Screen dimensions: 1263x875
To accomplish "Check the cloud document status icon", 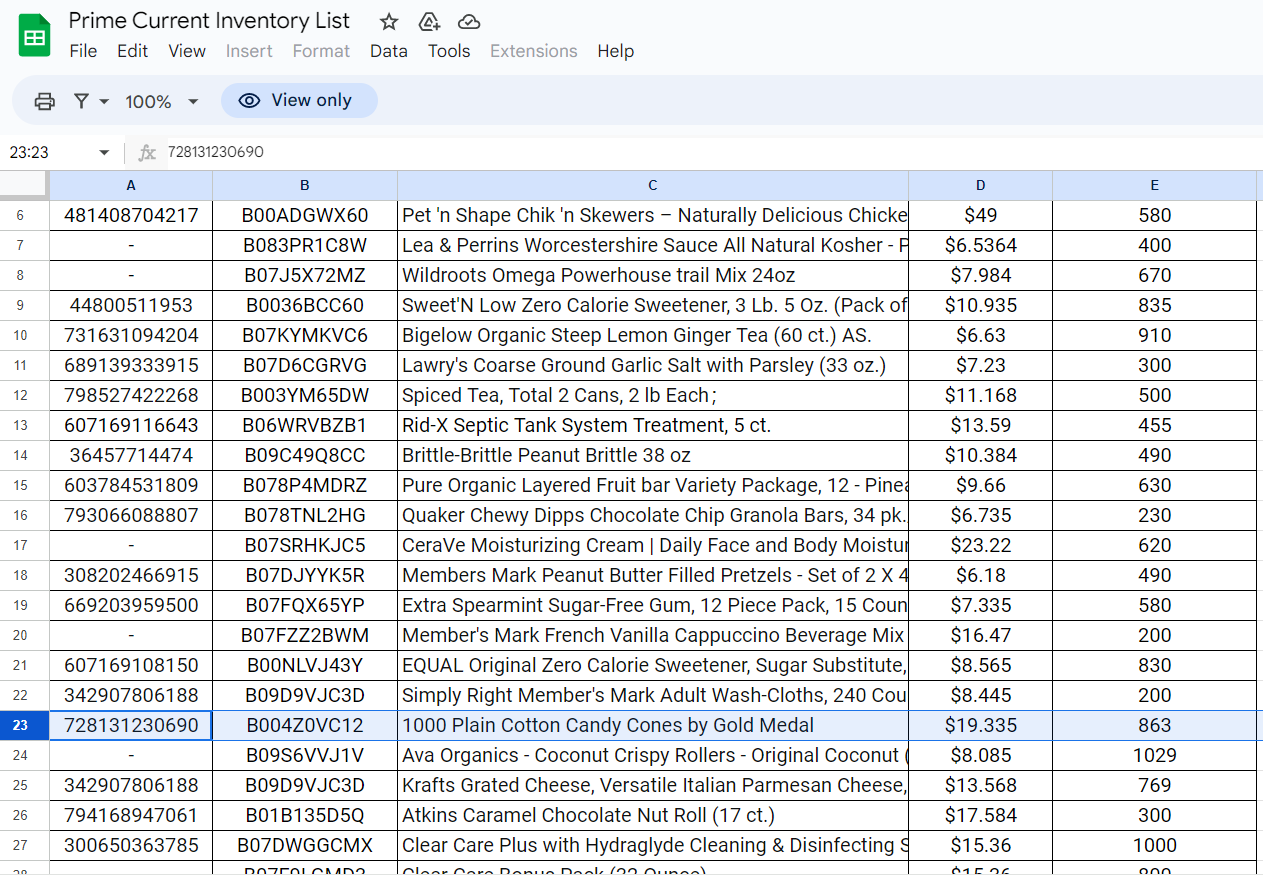I will 468,21.
